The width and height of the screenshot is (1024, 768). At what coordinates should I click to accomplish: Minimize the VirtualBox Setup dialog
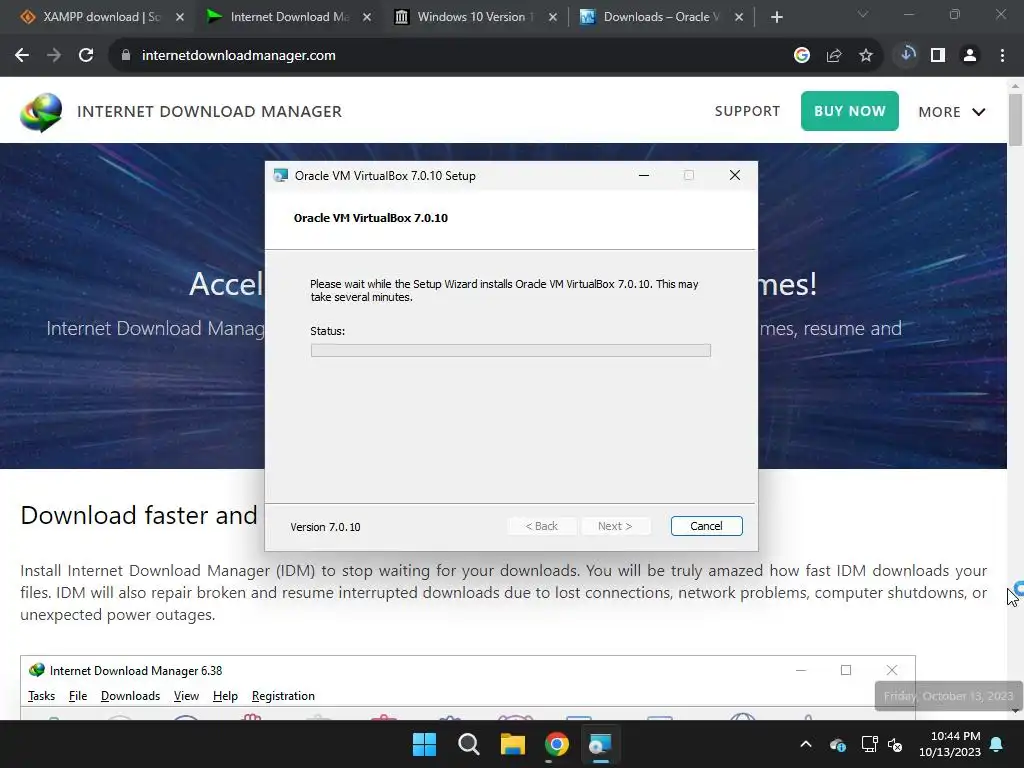pos(644,176)
